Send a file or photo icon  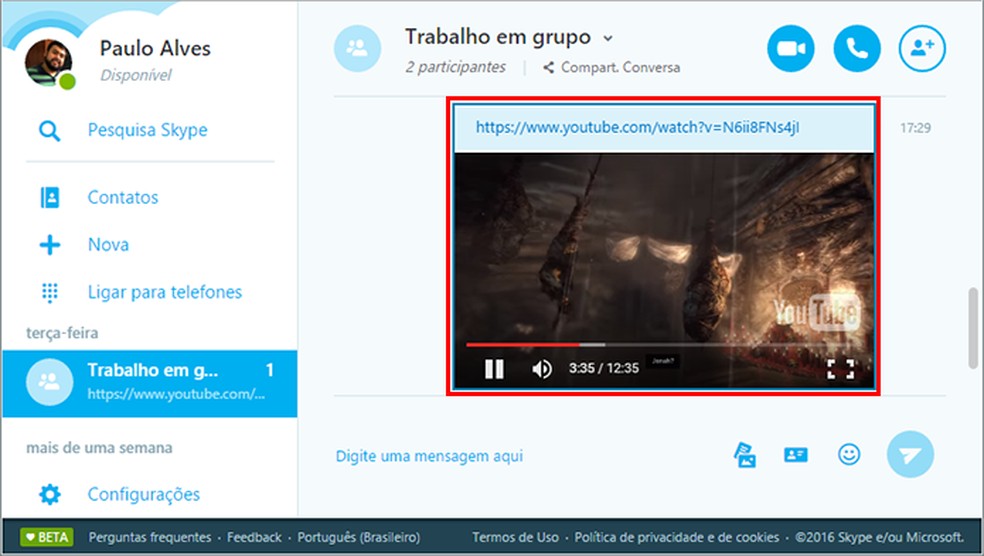[x=745, y=455]
